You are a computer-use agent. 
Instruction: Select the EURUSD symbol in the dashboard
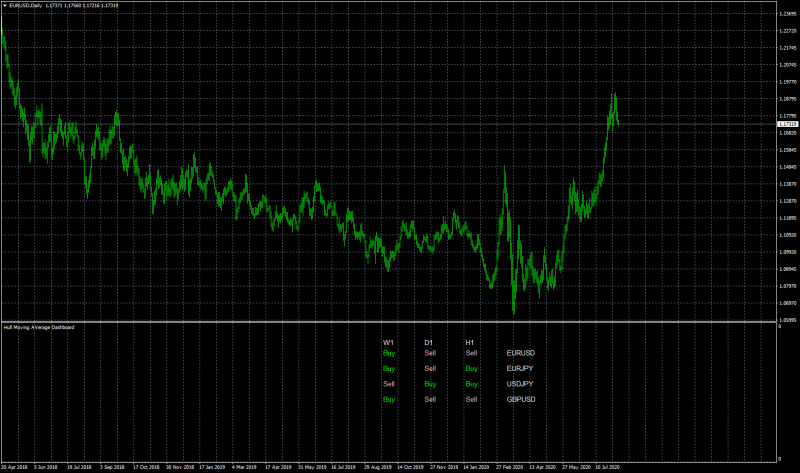[521, 353]
